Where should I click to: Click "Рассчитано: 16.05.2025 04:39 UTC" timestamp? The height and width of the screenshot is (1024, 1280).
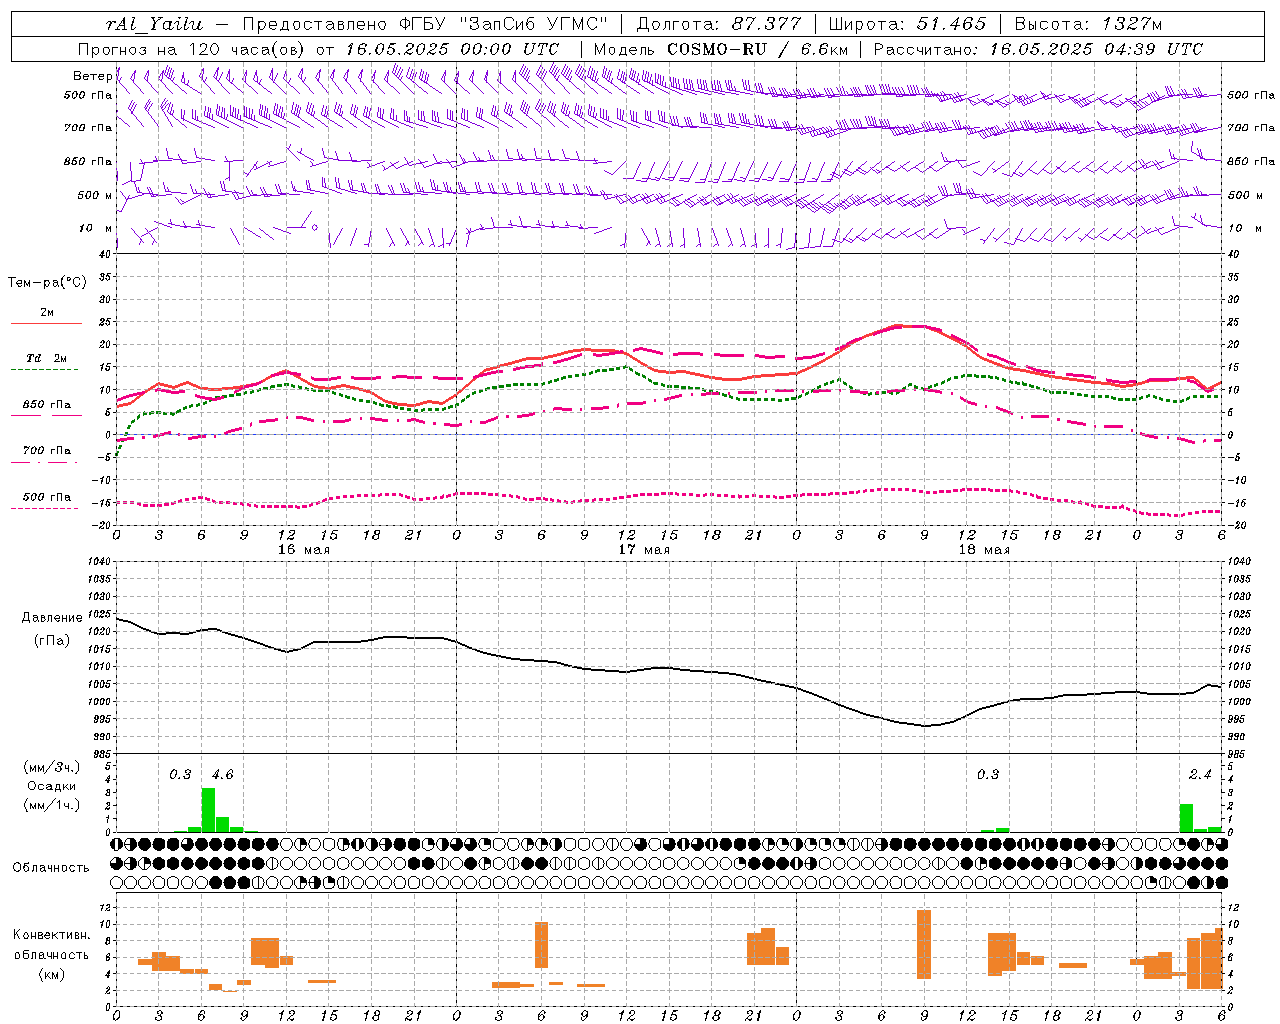1038,49
